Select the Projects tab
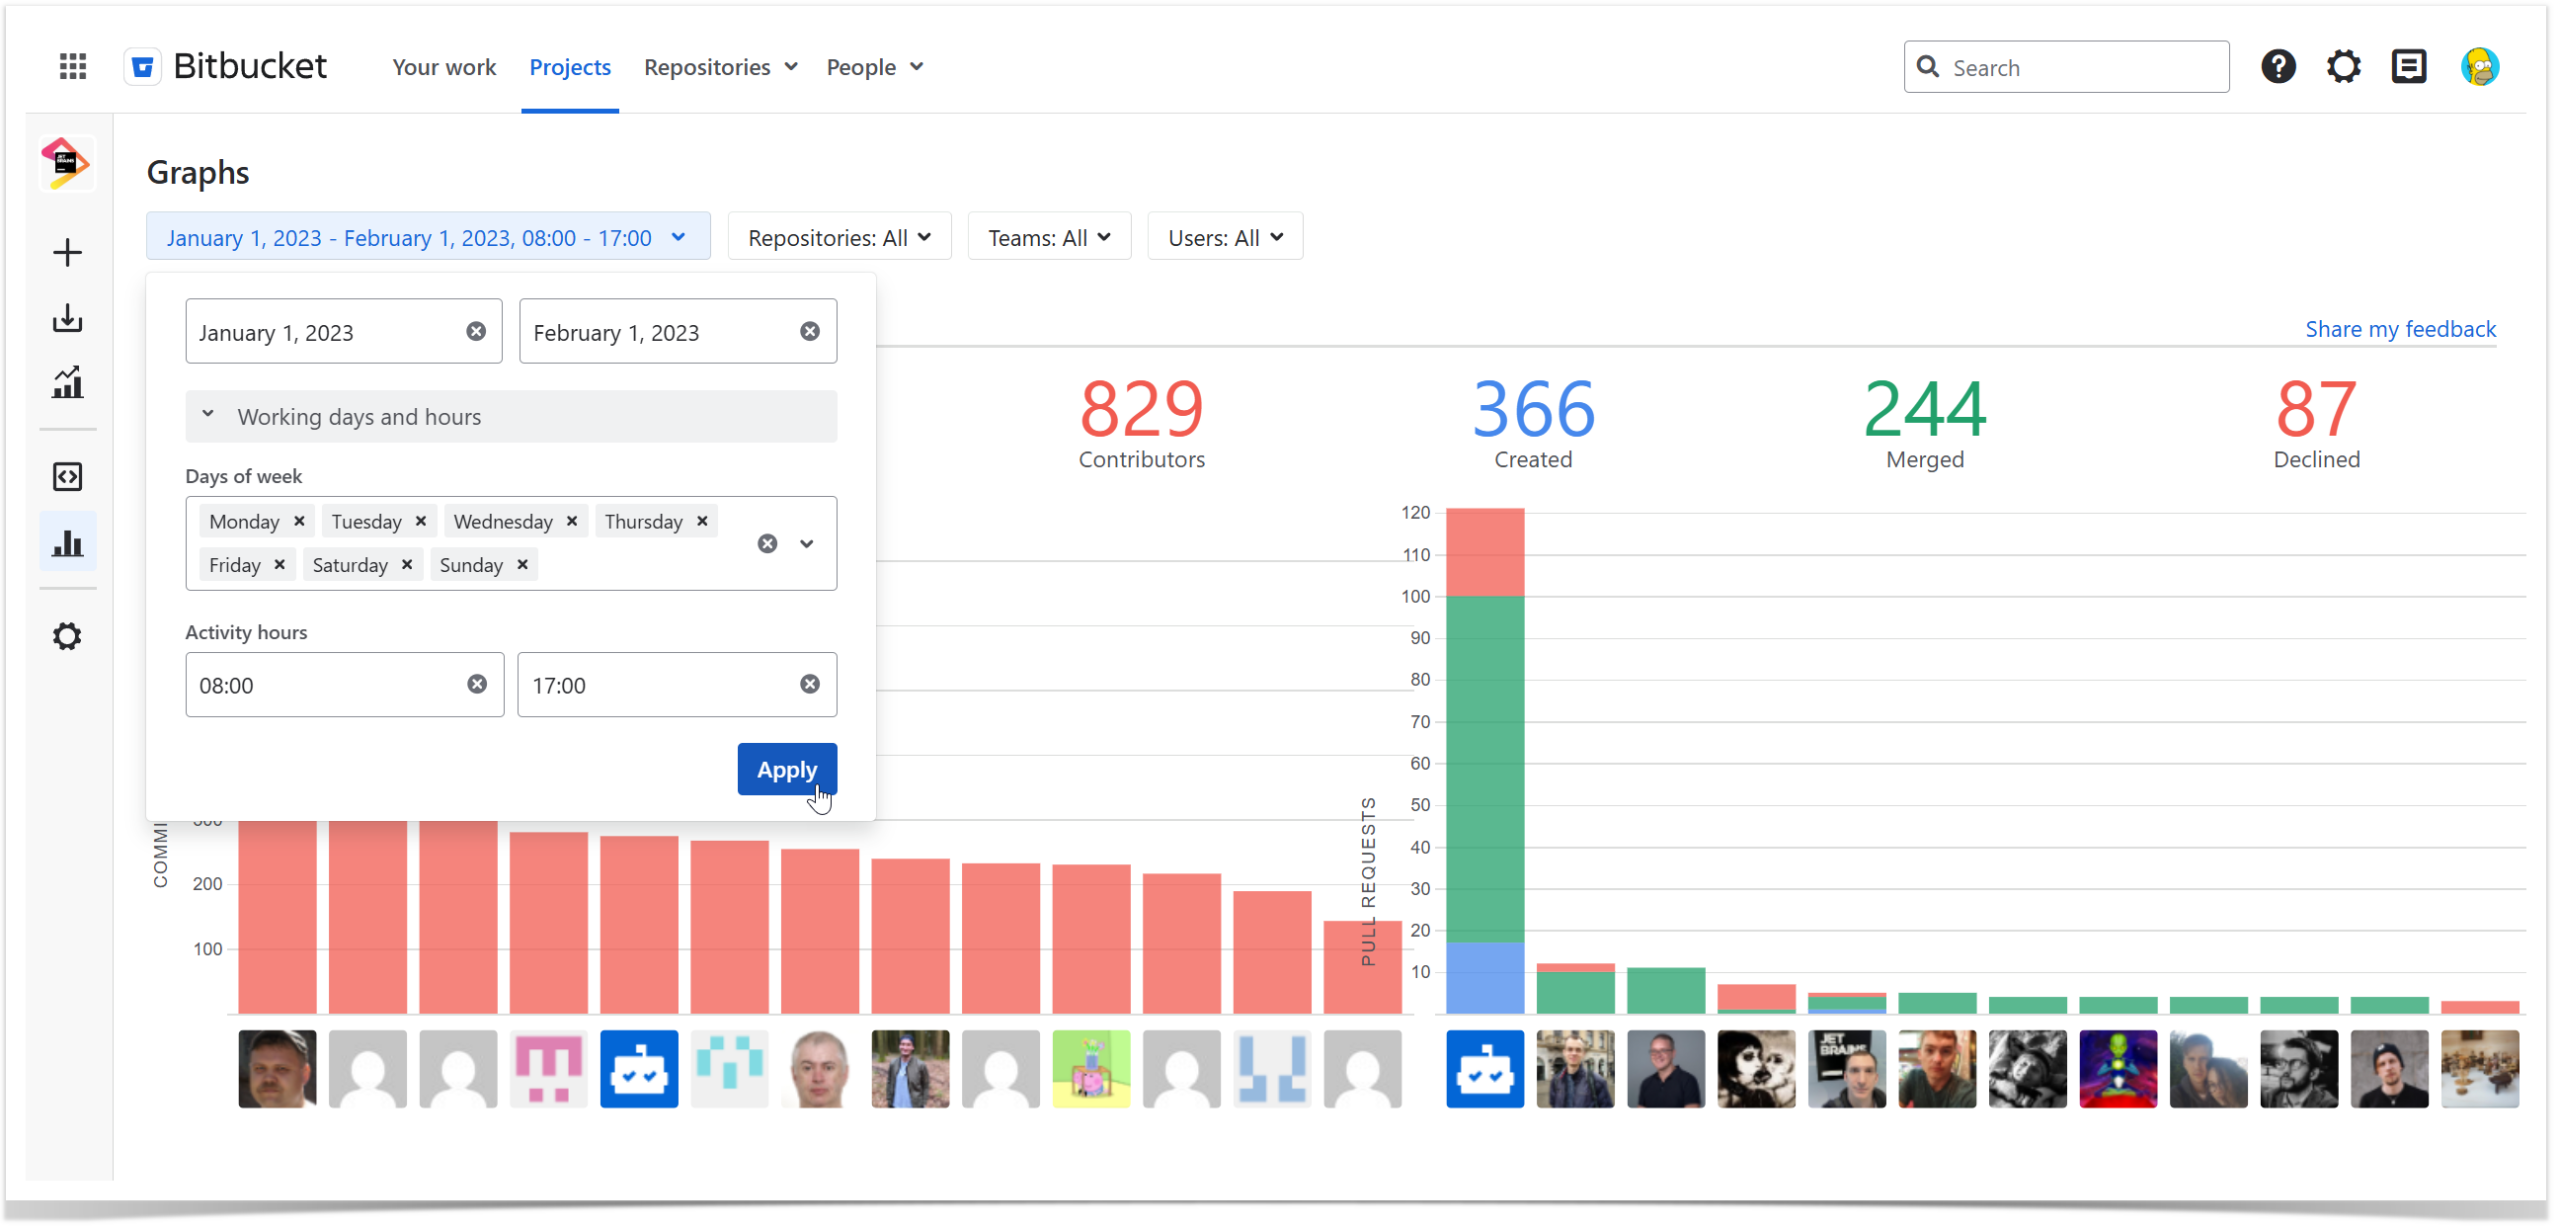Screen dimensions: 2560x1229 [570, 67]
